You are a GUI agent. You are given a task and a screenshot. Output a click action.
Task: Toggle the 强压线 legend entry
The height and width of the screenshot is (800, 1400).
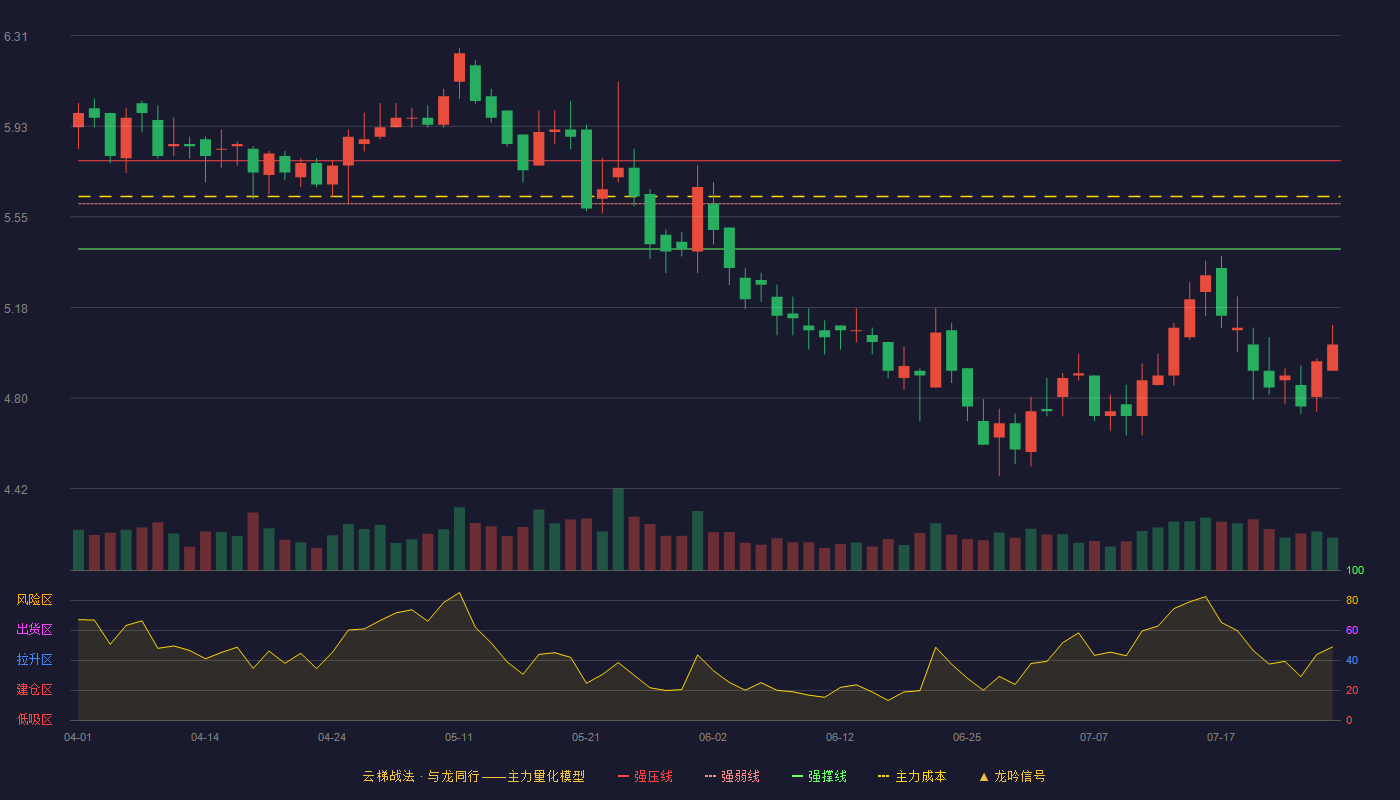(x=645, y=776)
